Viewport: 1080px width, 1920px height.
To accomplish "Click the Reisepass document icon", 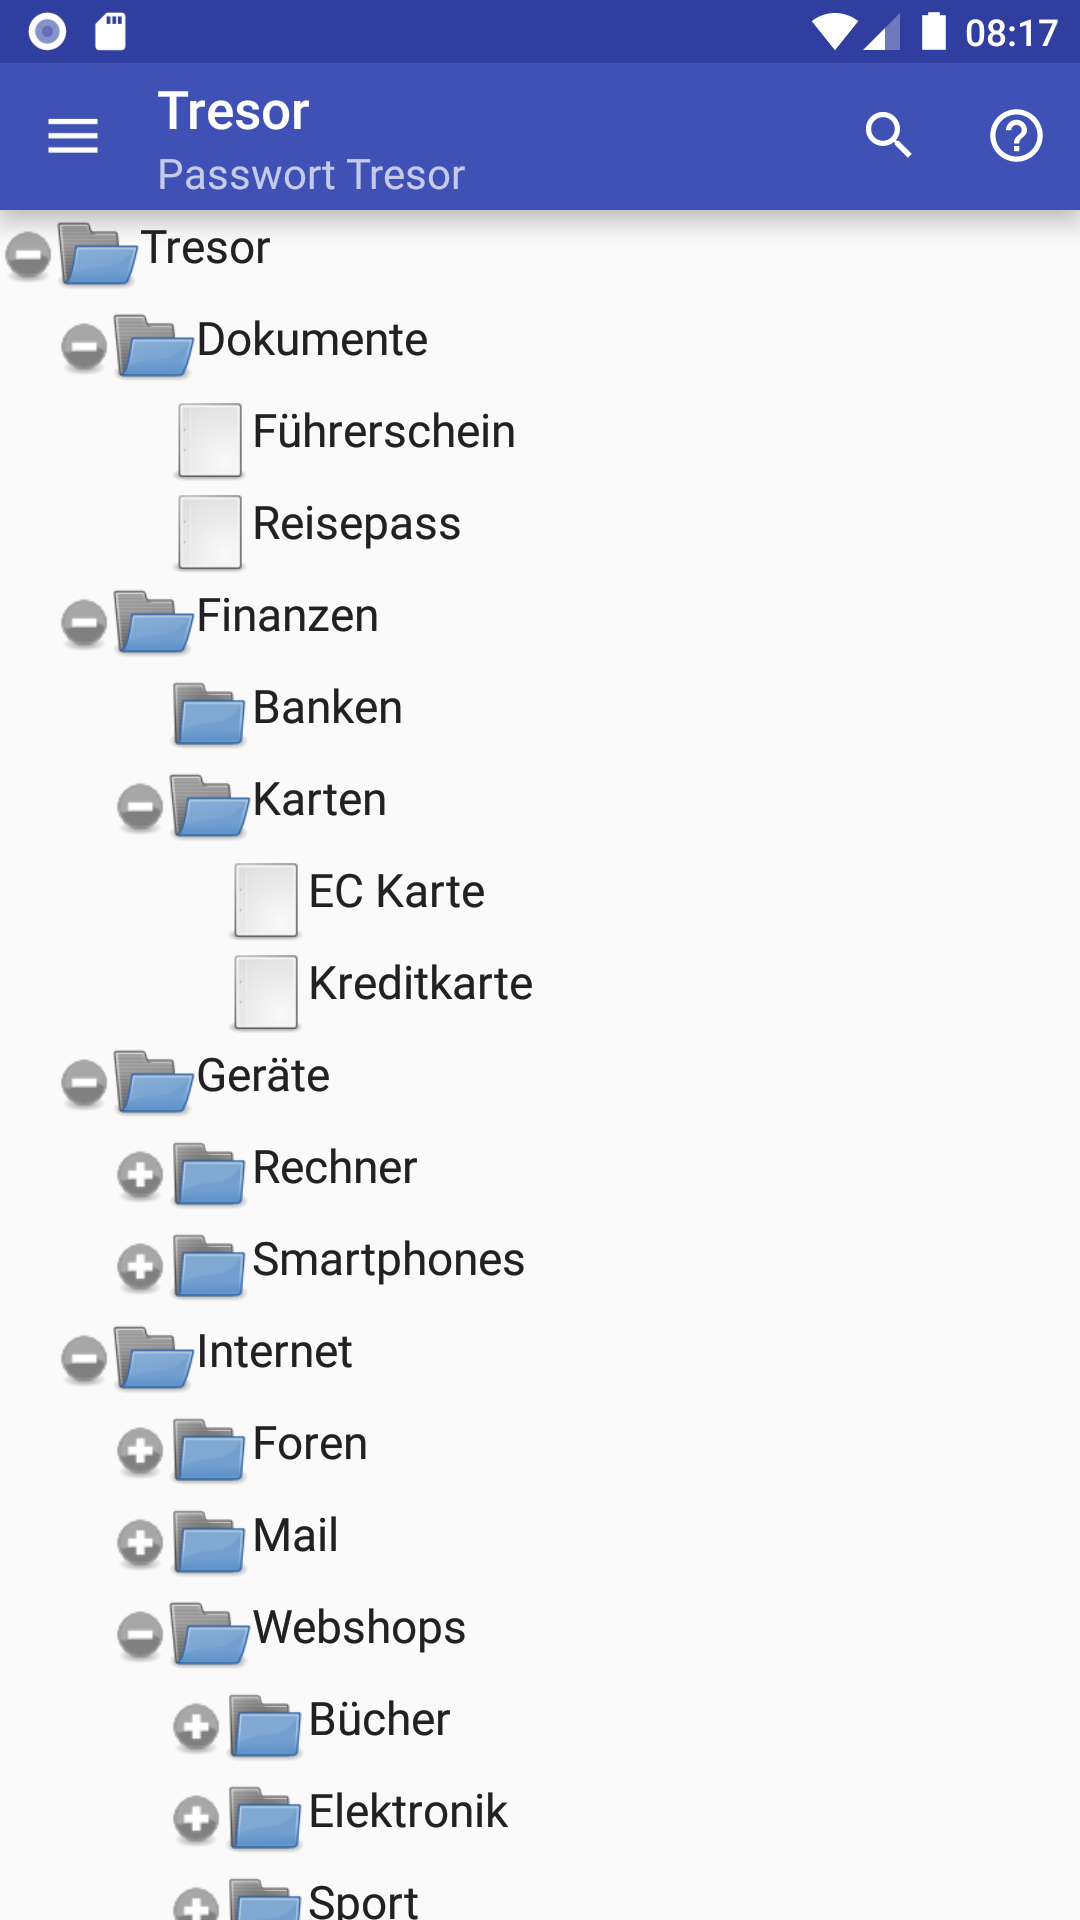I will coord(210,532).
